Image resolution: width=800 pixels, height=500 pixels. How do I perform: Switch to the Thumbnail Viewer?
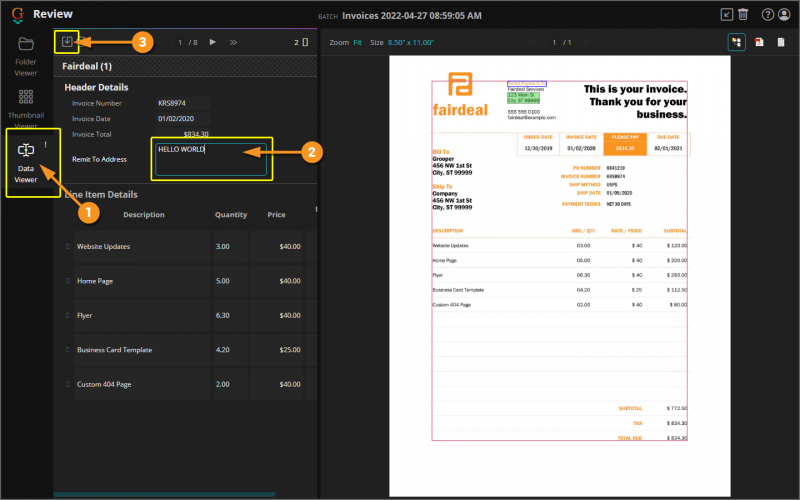tap(26, 105)
